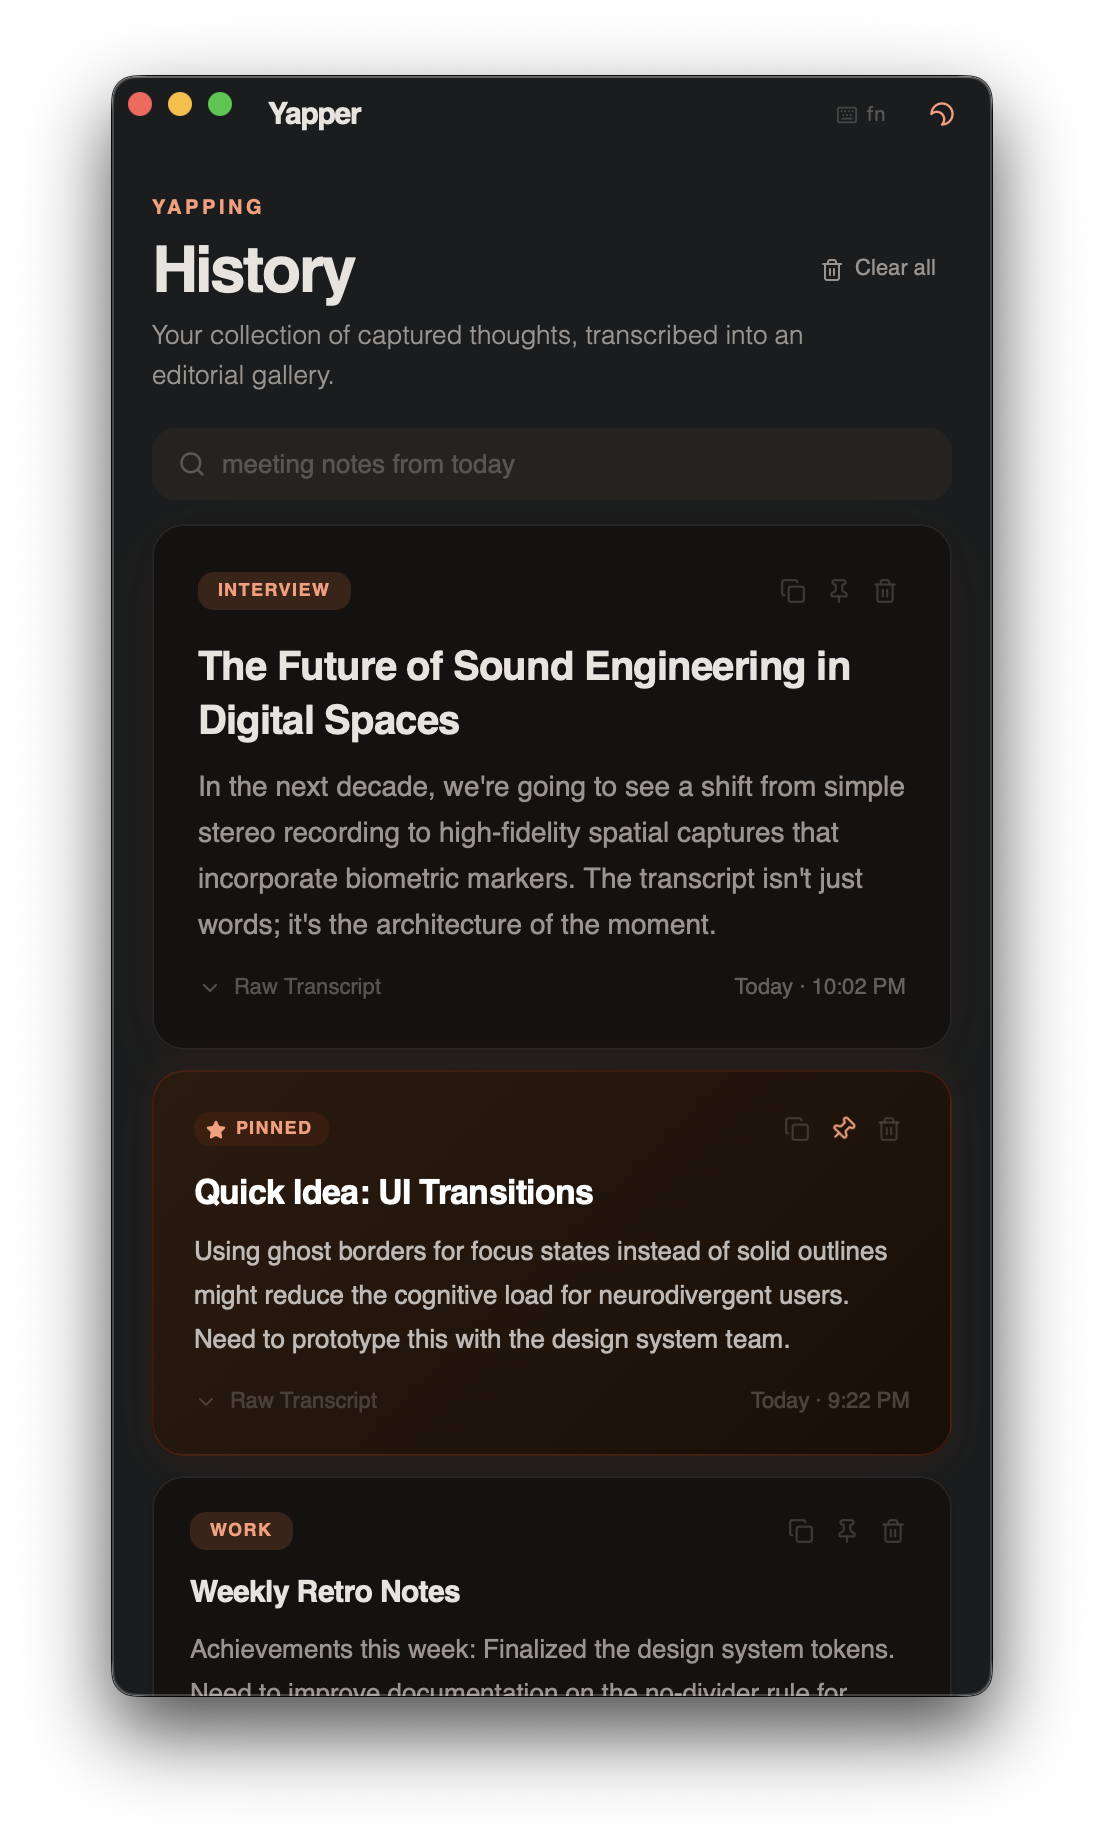Pin the Sound Engineering interview card

839,591
